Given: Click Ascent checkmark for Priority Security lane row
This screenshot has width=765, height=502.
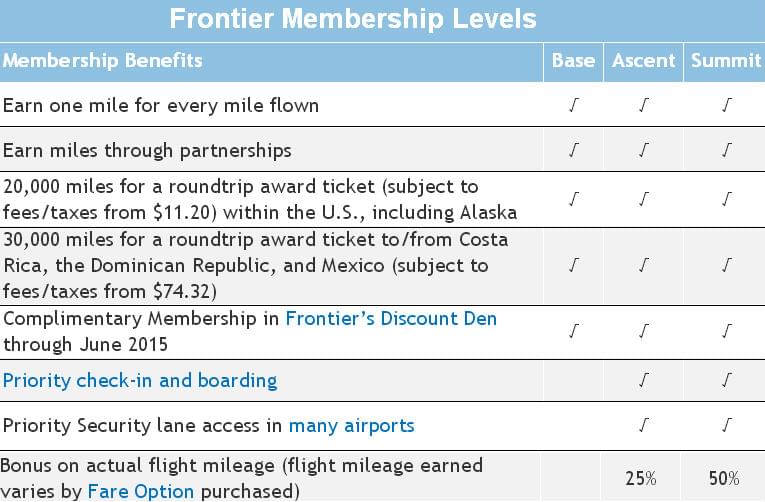Looking at the screenshot, I should click(644, 425).
